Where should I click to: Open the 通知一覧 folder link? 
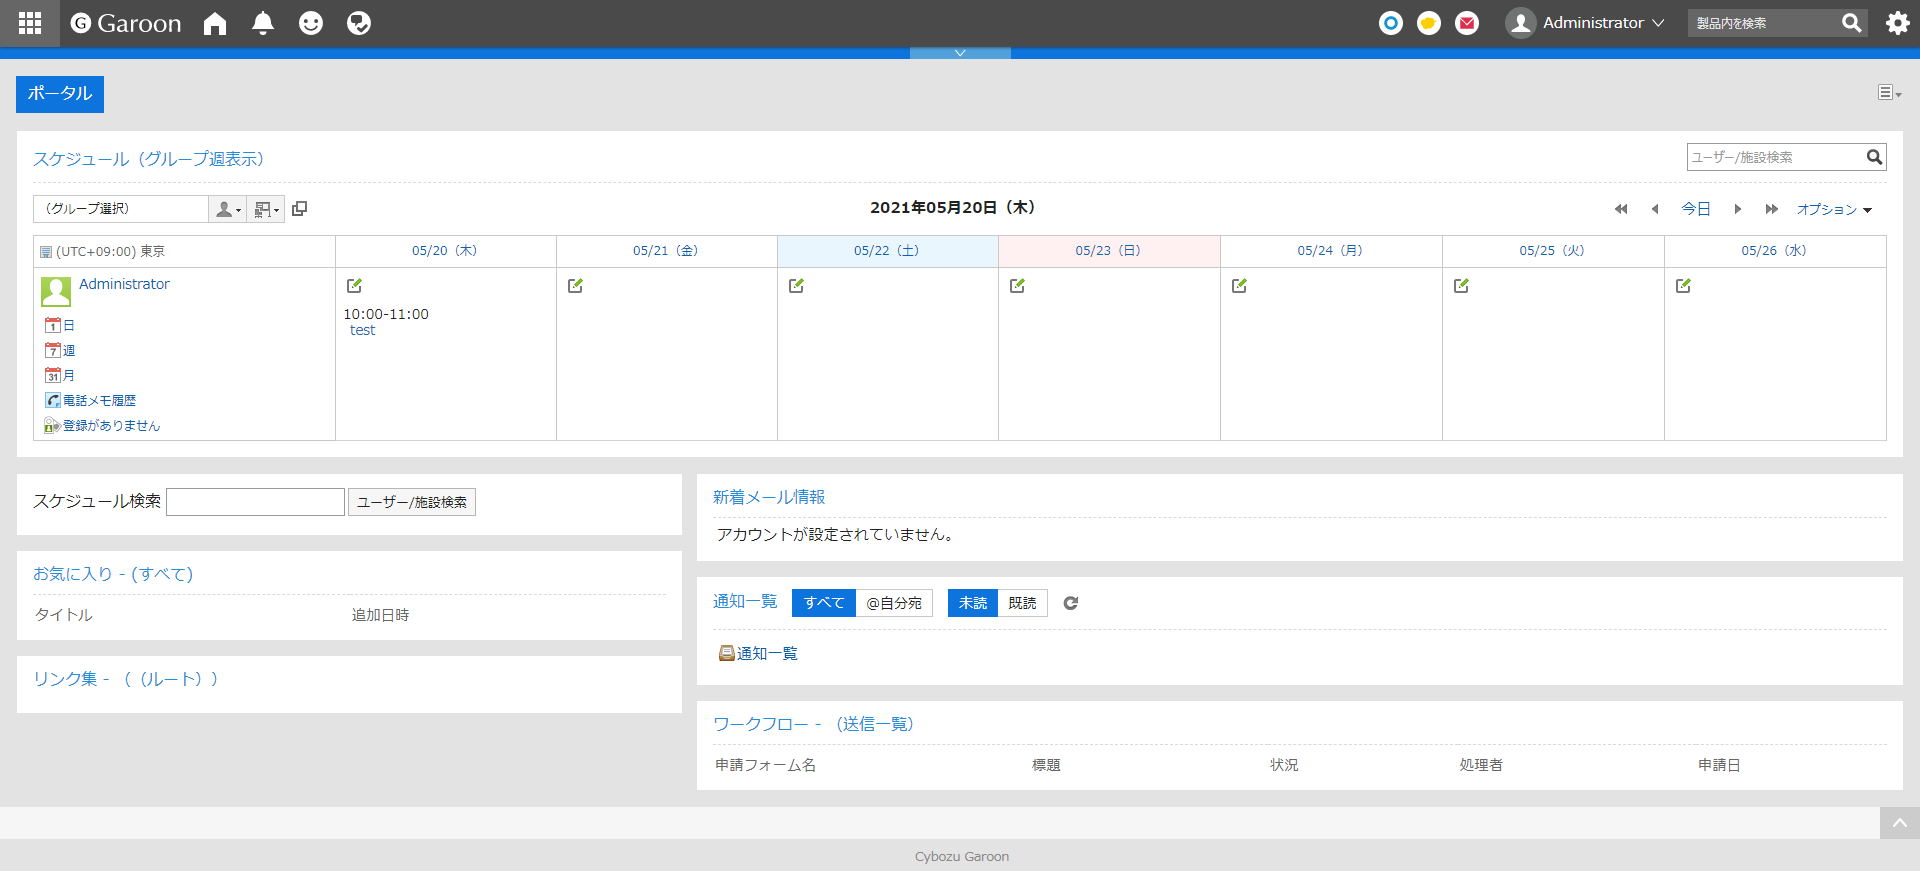pyautogui.click(x=758, y=653)
